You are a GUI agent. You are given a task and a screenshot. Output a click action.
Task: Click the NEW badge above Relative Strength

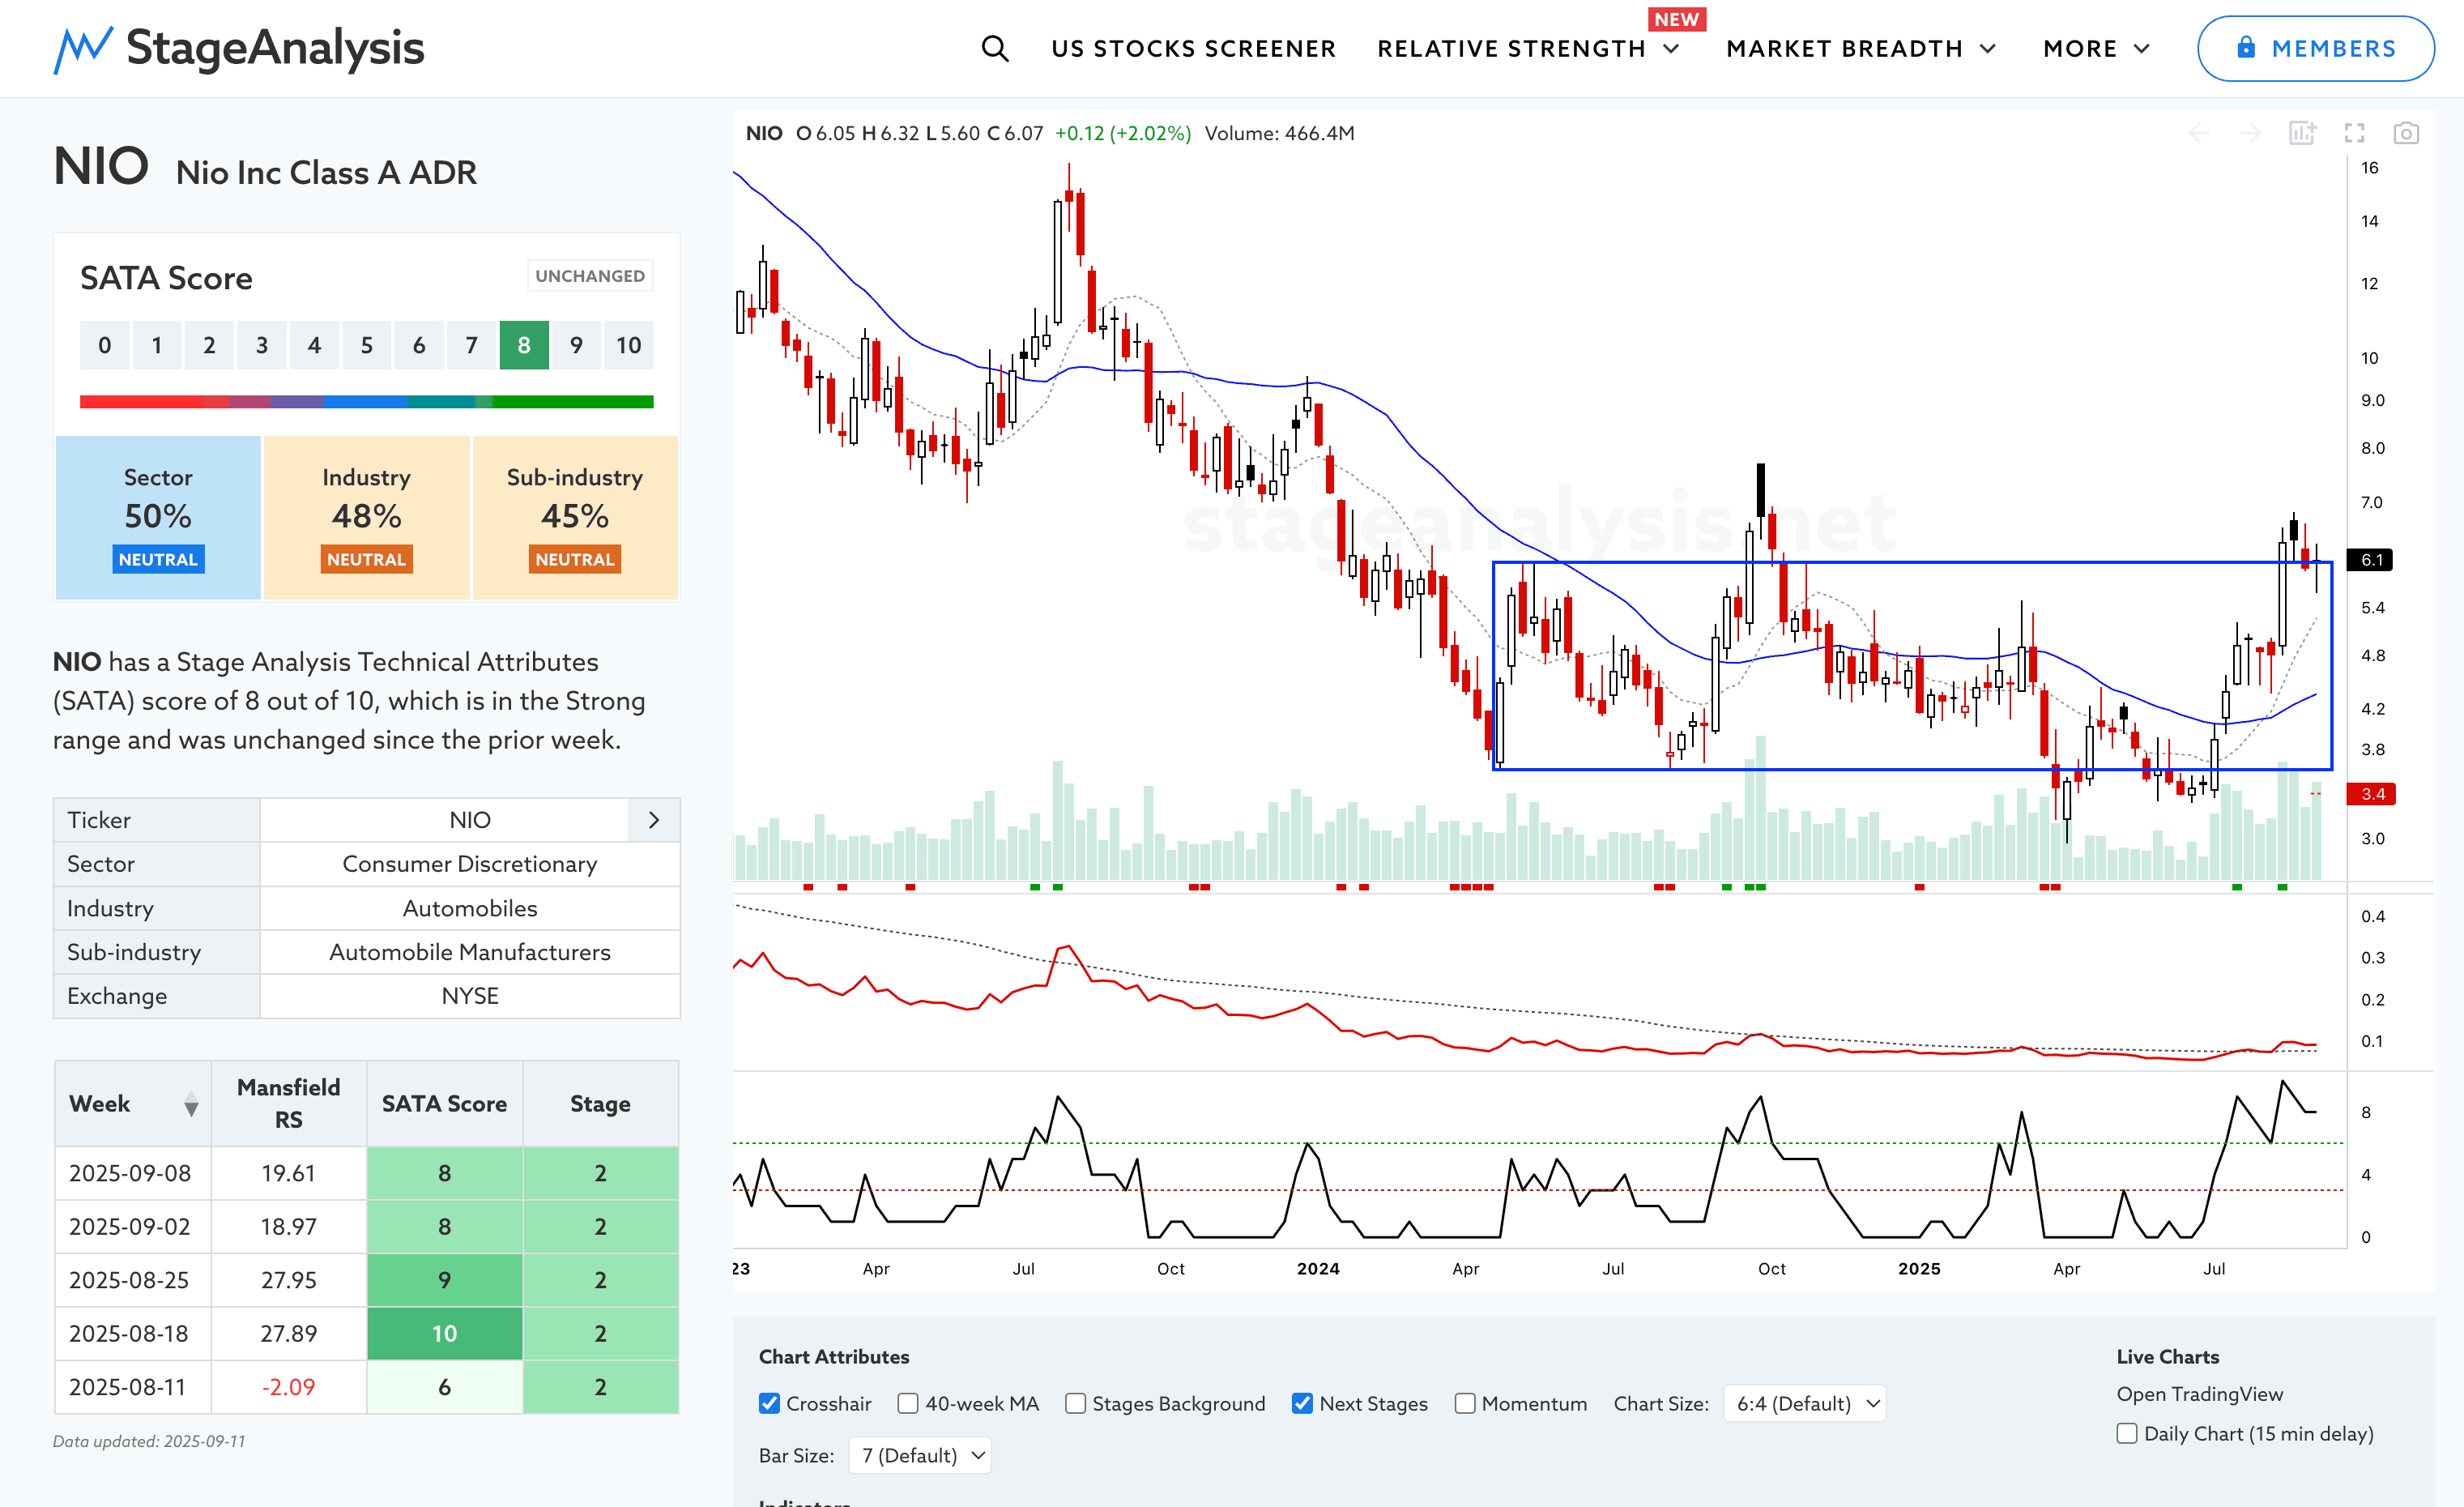tap(1676, 19)
